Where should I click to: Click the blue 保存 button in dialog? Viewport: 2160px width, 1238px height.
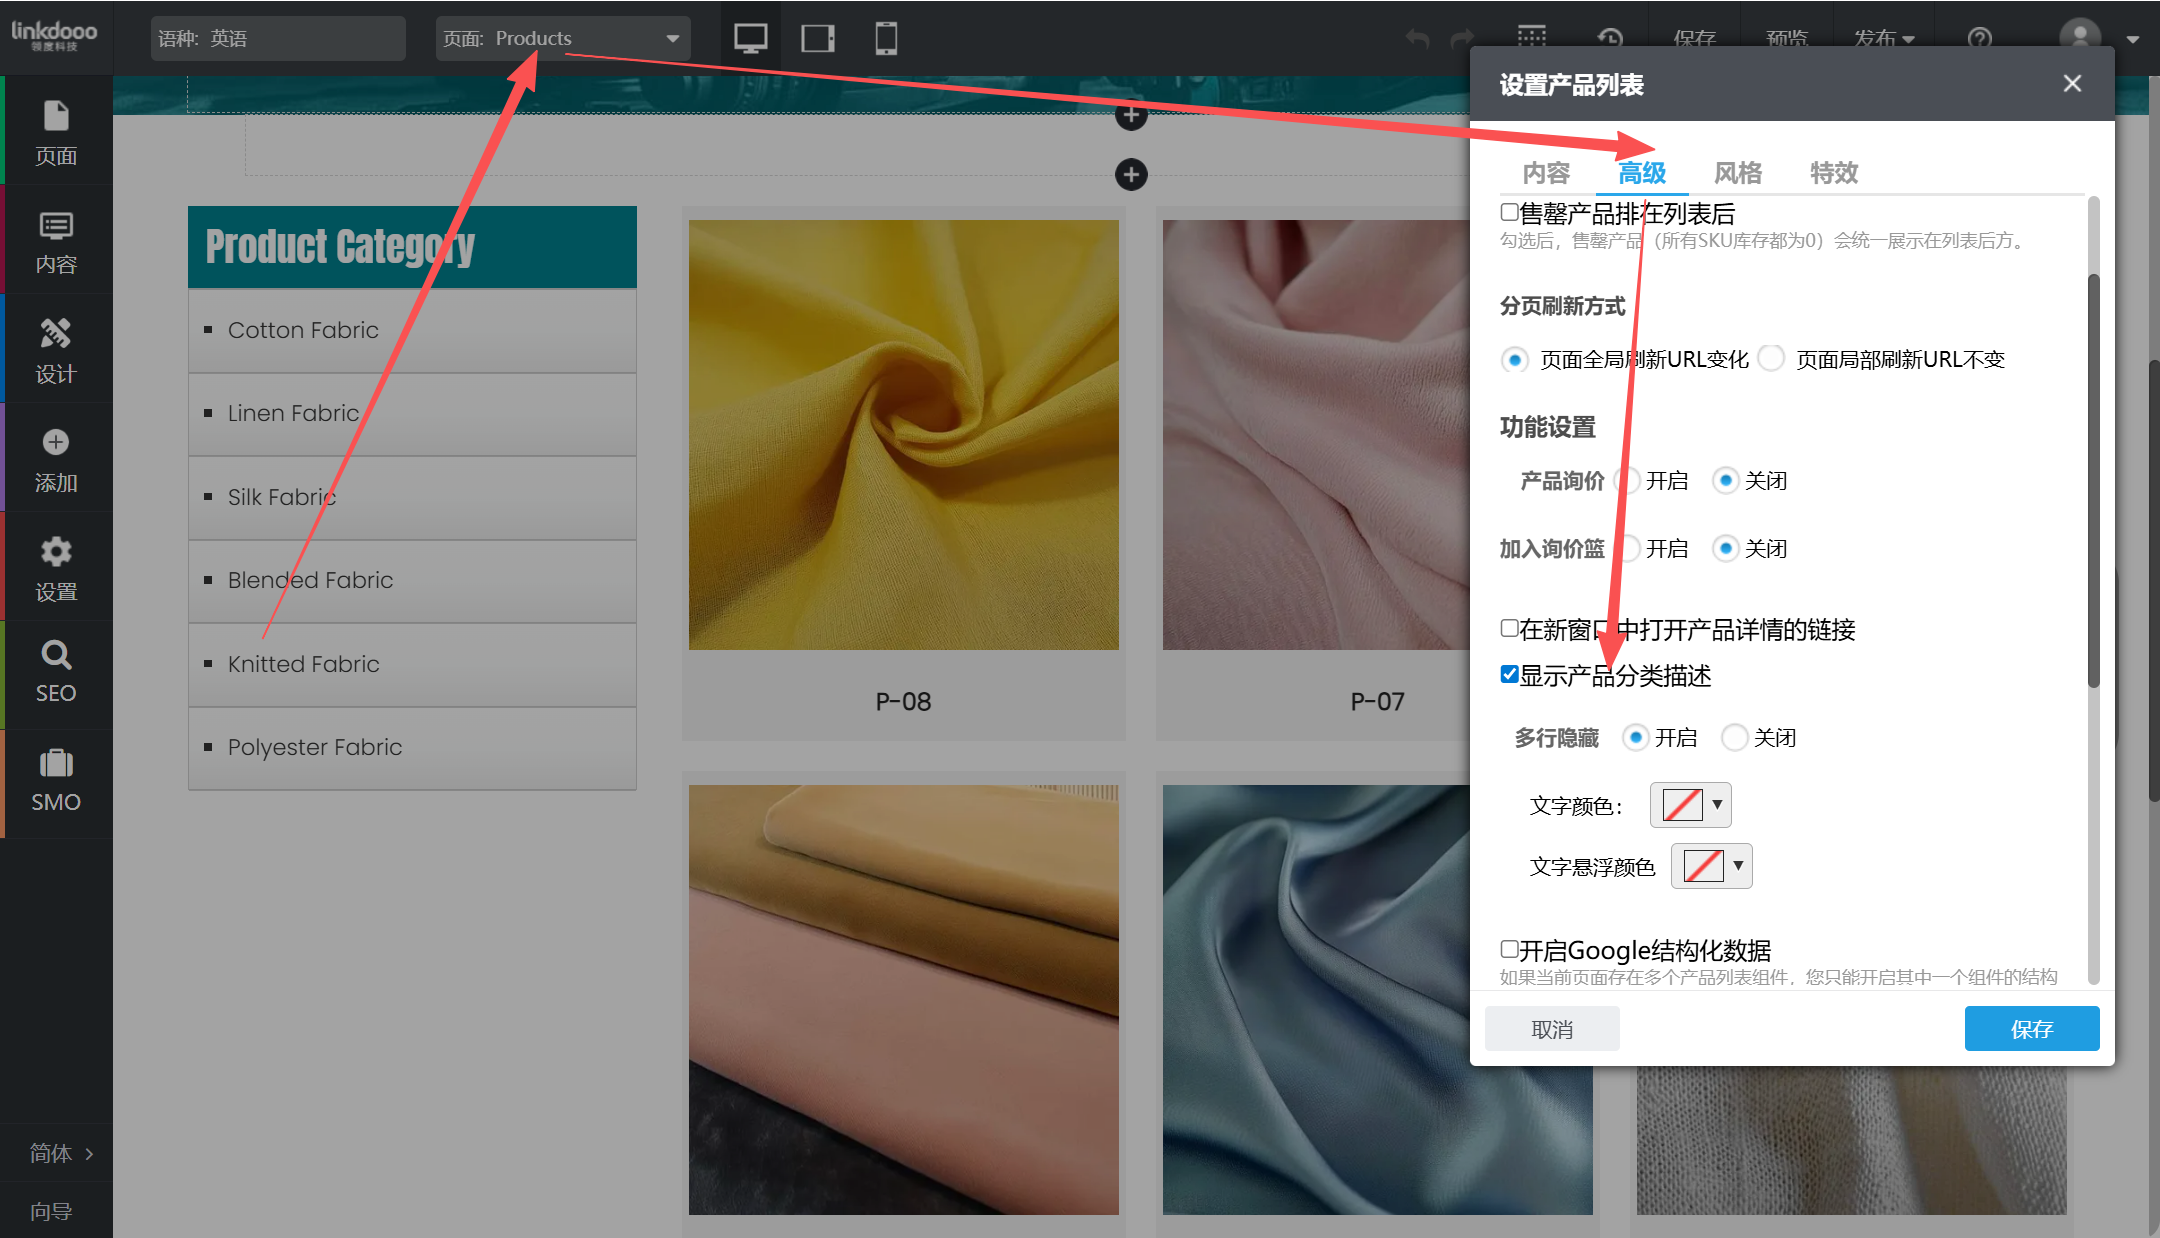2031,1029
